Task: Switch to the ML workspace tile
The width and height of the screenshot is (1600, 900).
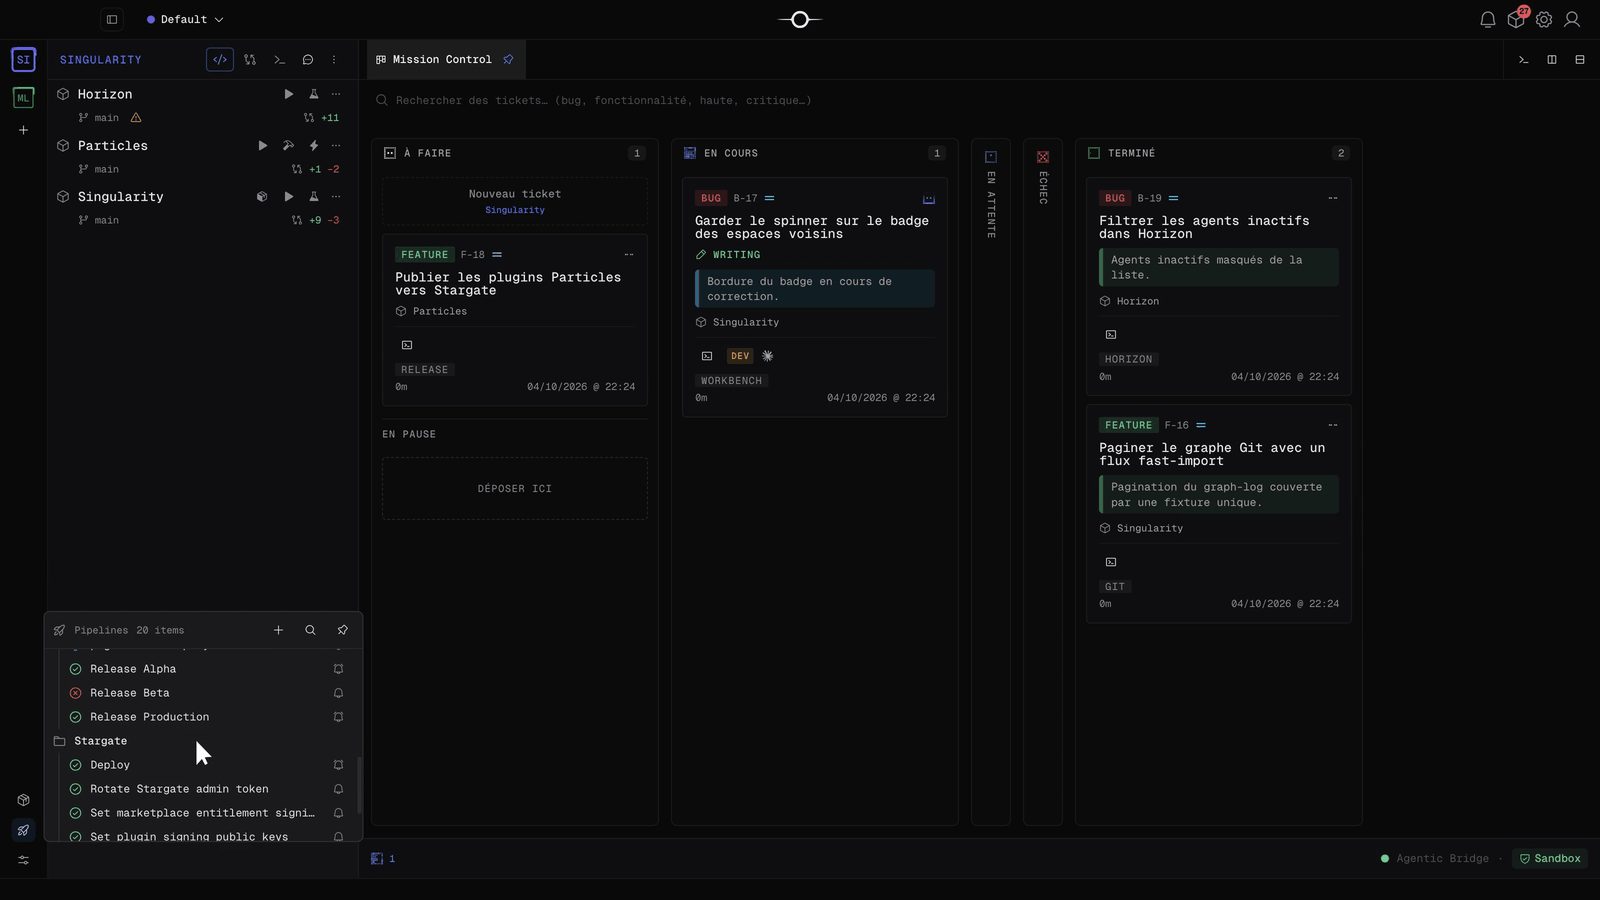Action: coord(23,98)
